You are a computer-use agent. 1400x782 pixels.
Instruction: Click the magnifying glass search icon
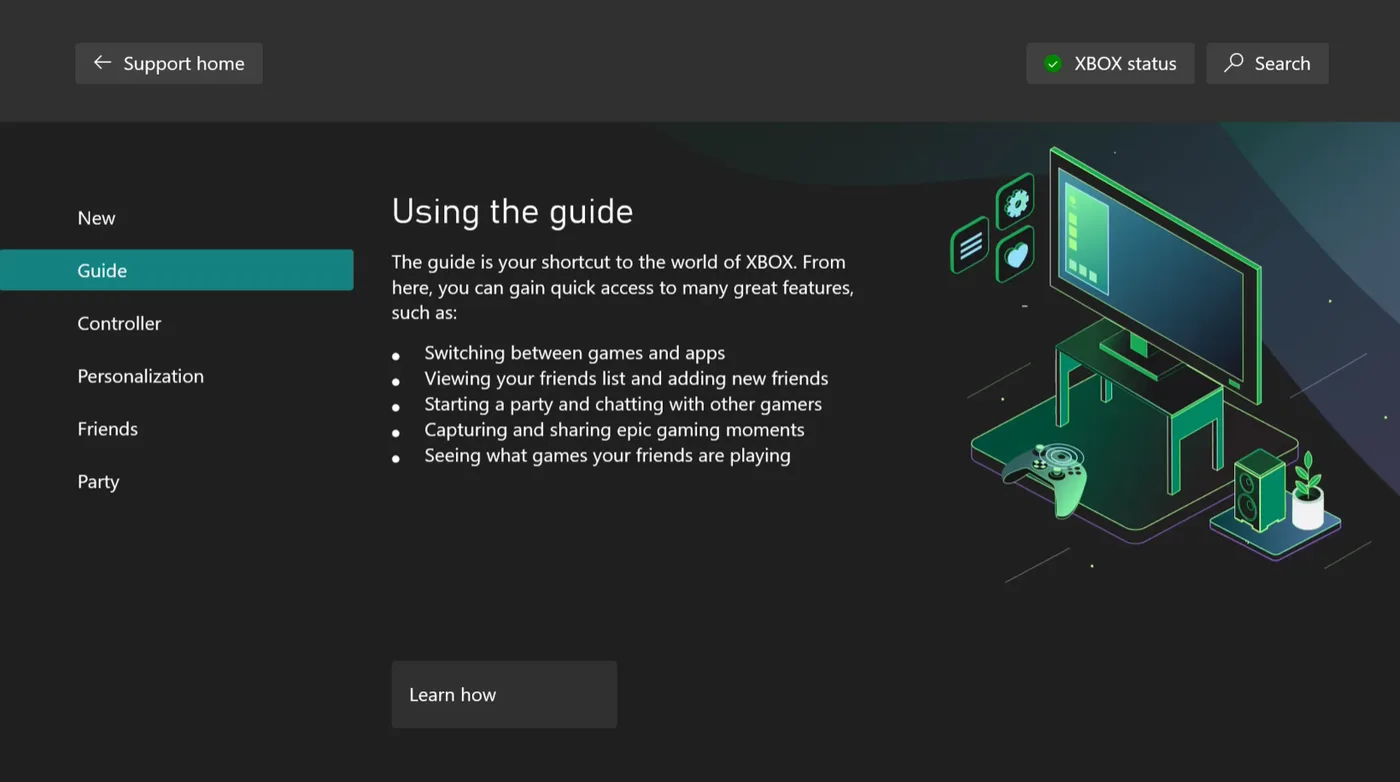point(1234,63)
